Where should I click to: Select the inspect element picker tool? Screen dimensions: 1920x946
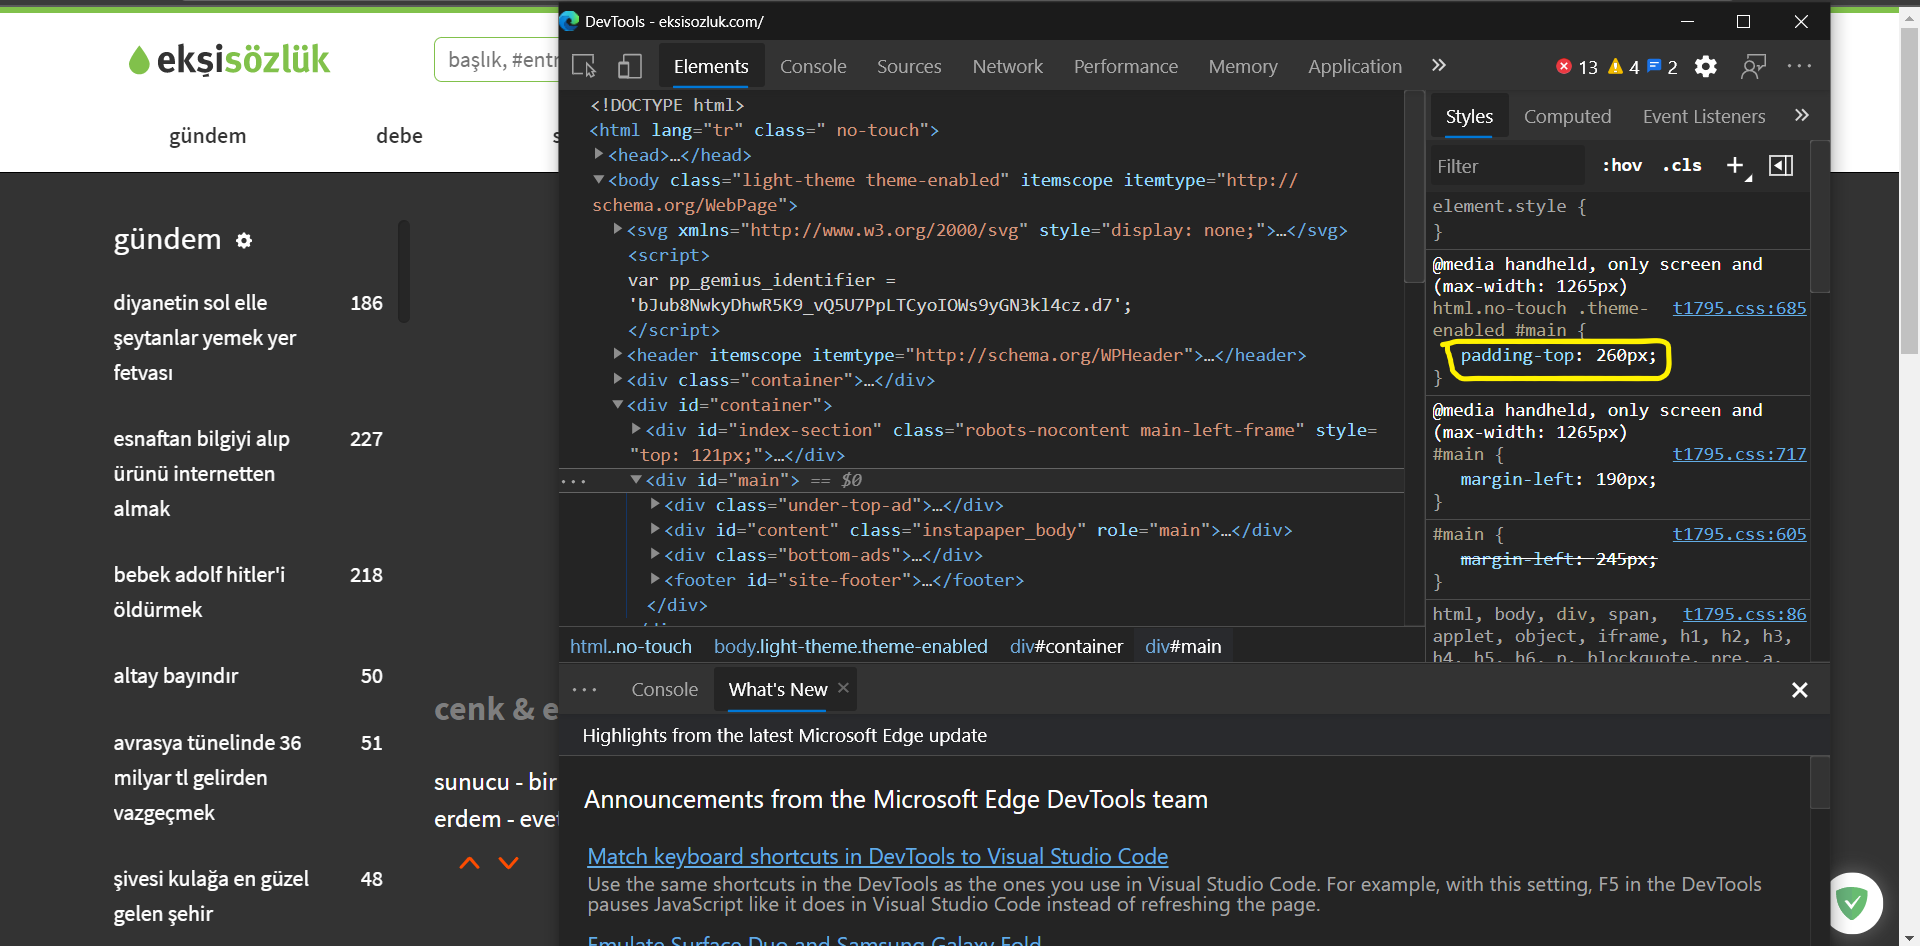tap(584, 65)
